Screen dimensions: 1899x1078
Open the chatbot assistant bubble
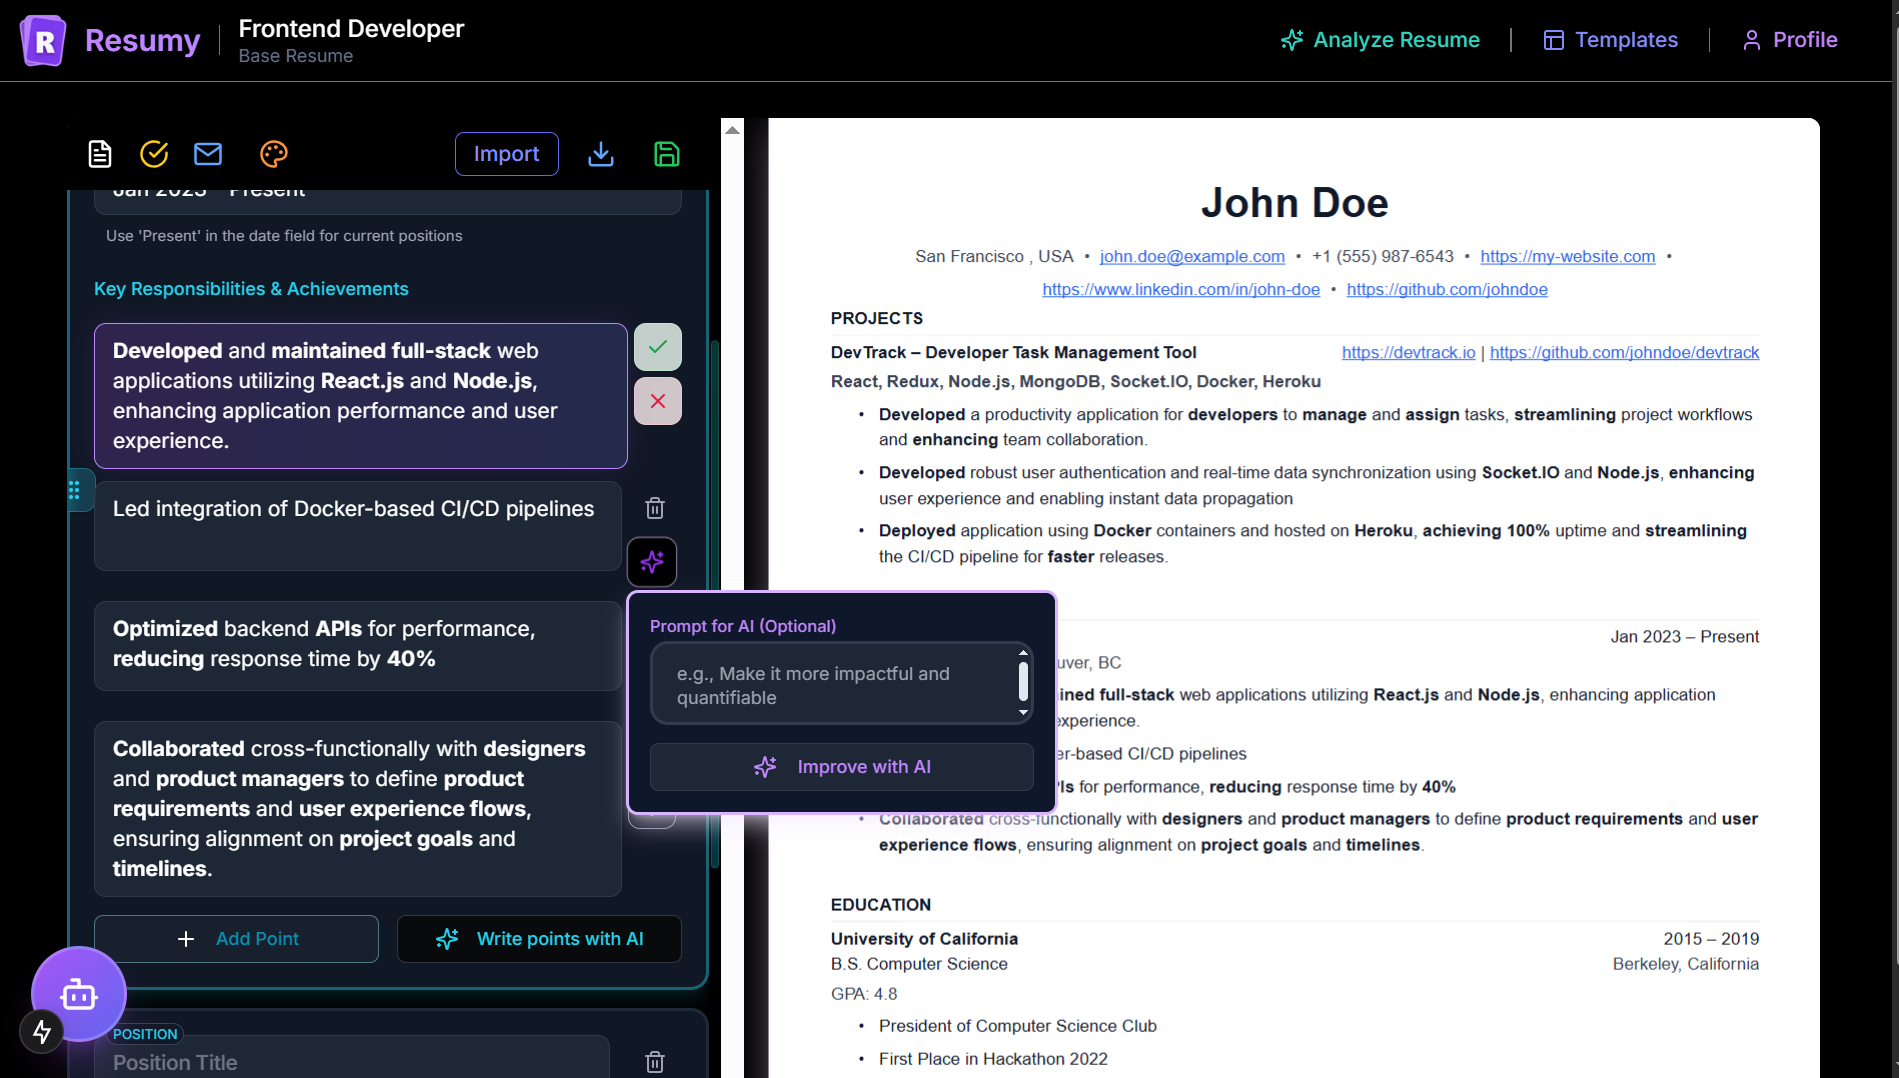pos(79,994)
